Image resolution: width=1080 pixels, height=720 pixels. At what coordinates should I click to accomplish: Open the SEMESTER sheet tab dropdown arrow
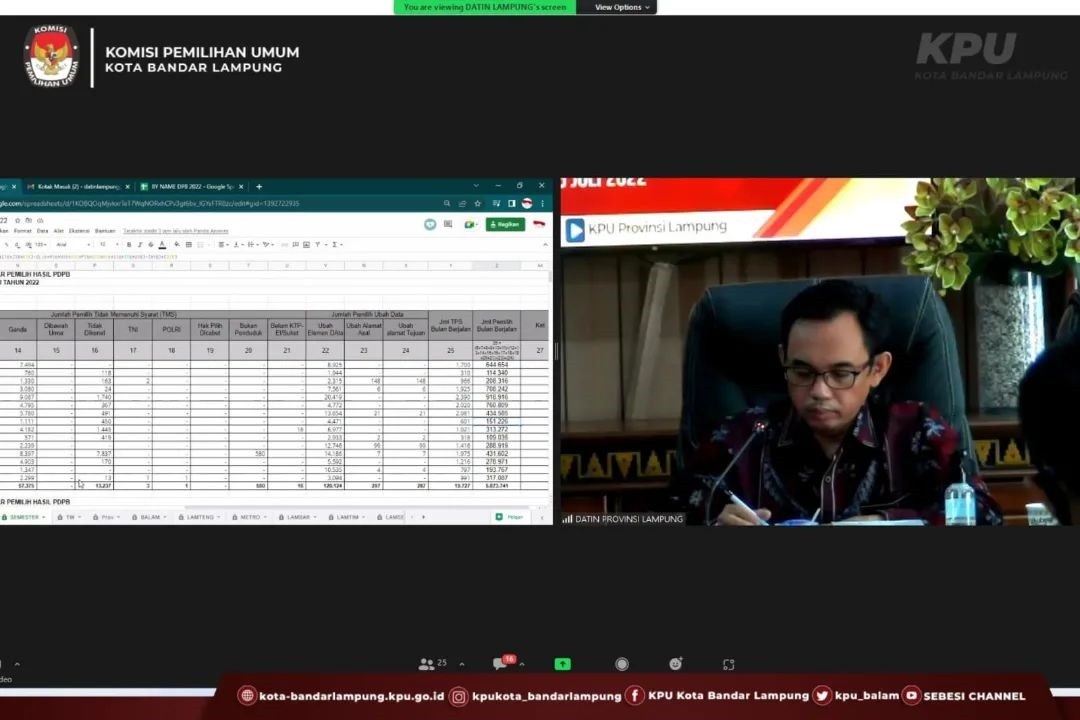(44, 517)
